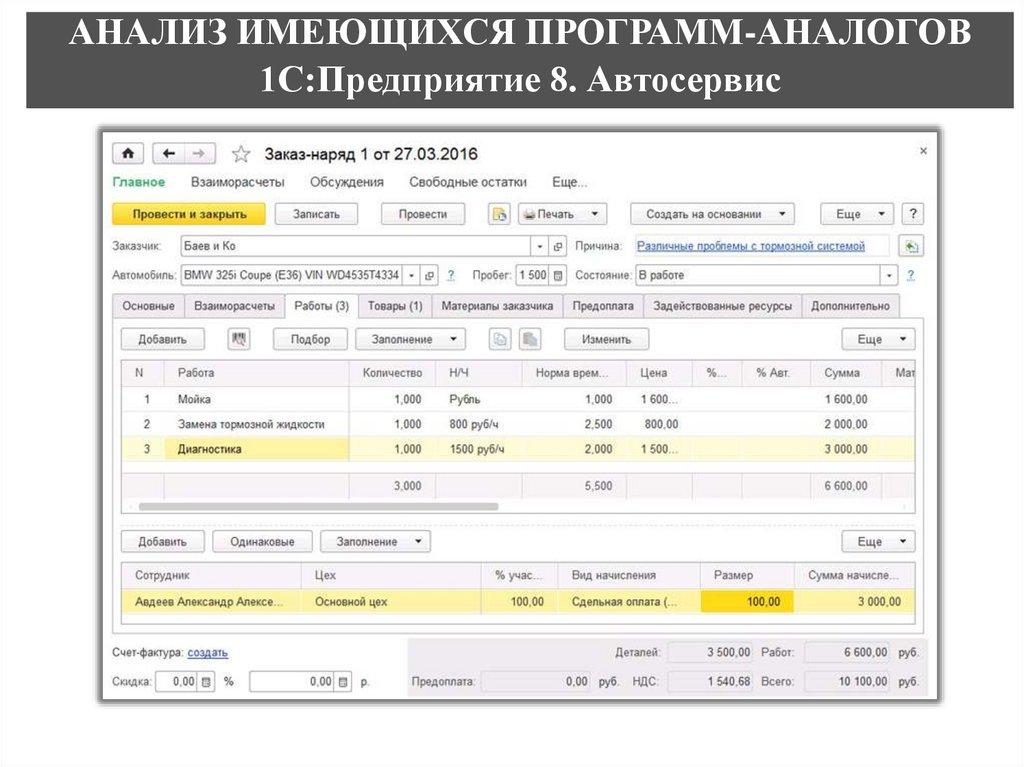Open the Заказчик record via open-form icon
The width and height of the screenshot is (1024, 767).
(x=559, y=246)
